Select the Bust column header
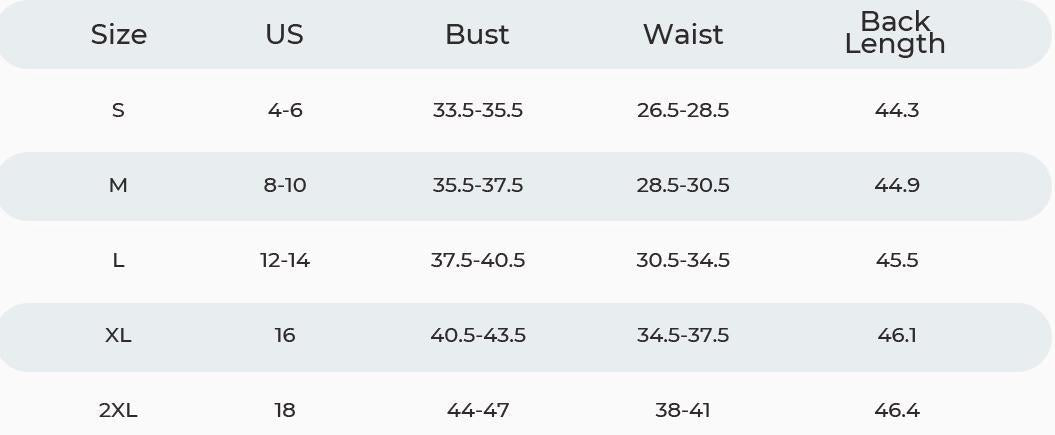Image resolution: width=1055 pixels, height=435 pixels. point(477,34)
